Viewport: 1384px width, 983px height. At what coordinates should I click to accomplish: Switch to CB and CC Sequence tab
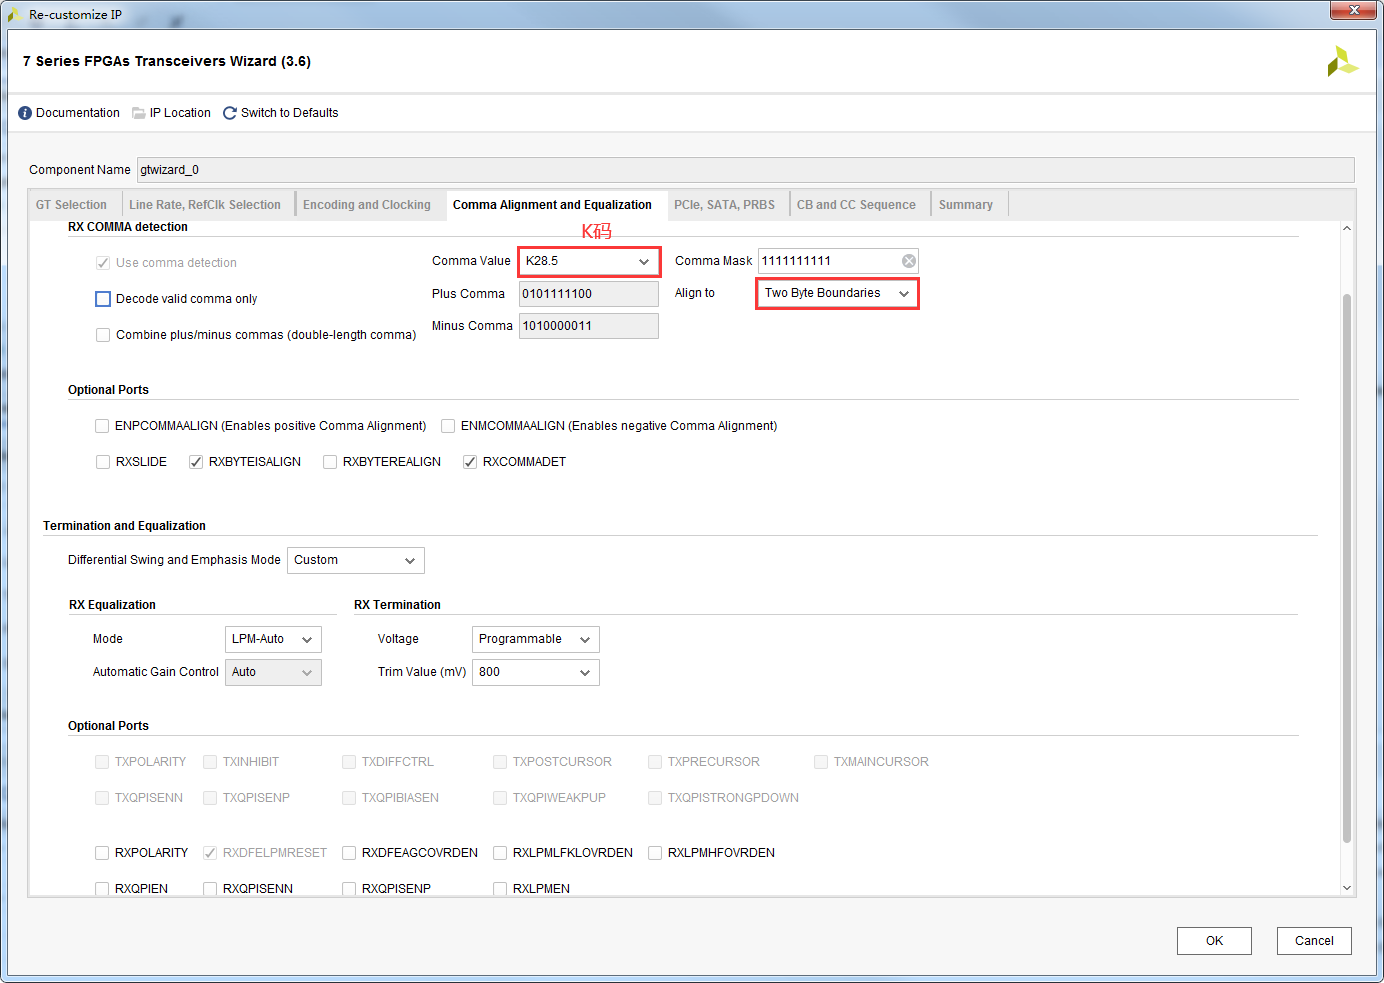coord(856,205)
